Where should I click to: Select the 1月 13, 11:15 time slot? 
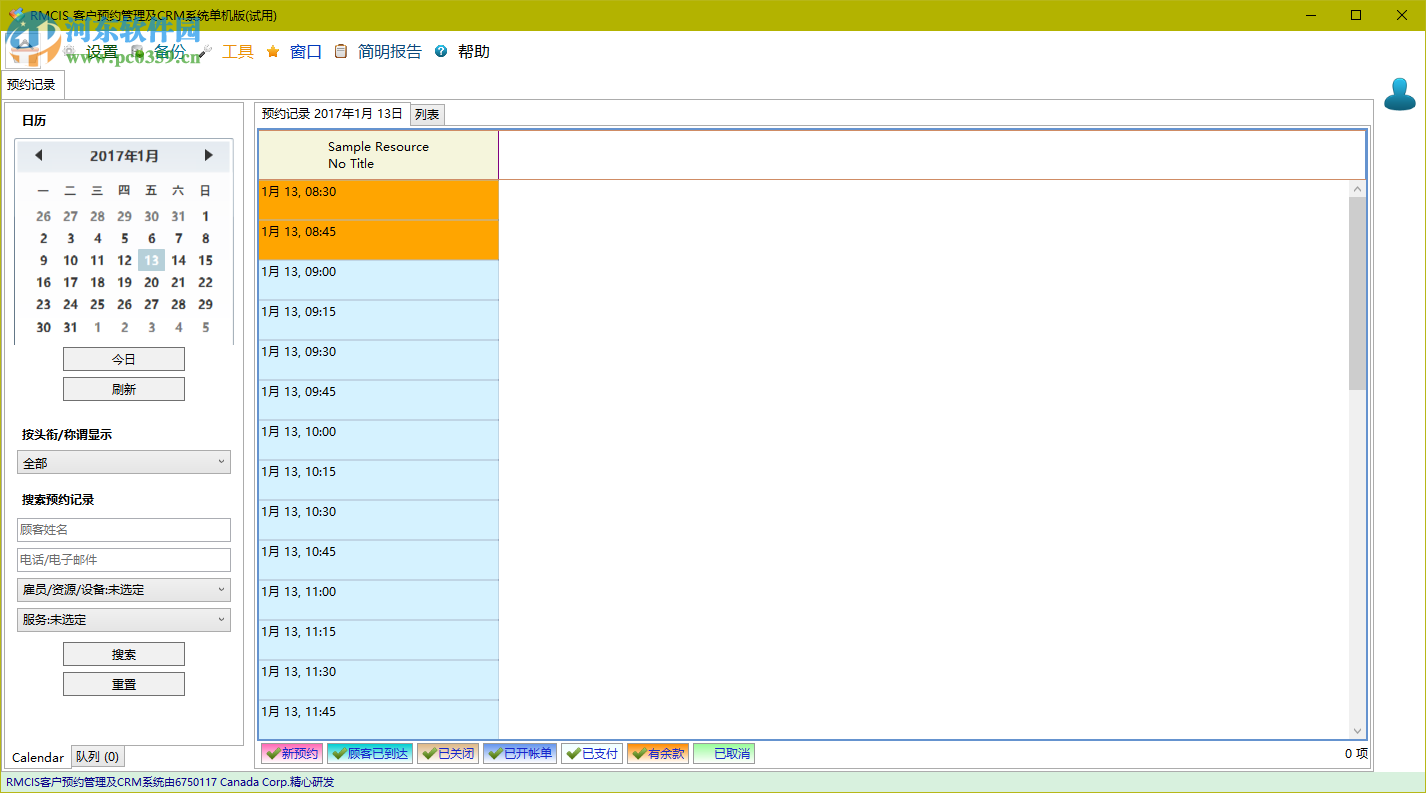coord(378,640)
